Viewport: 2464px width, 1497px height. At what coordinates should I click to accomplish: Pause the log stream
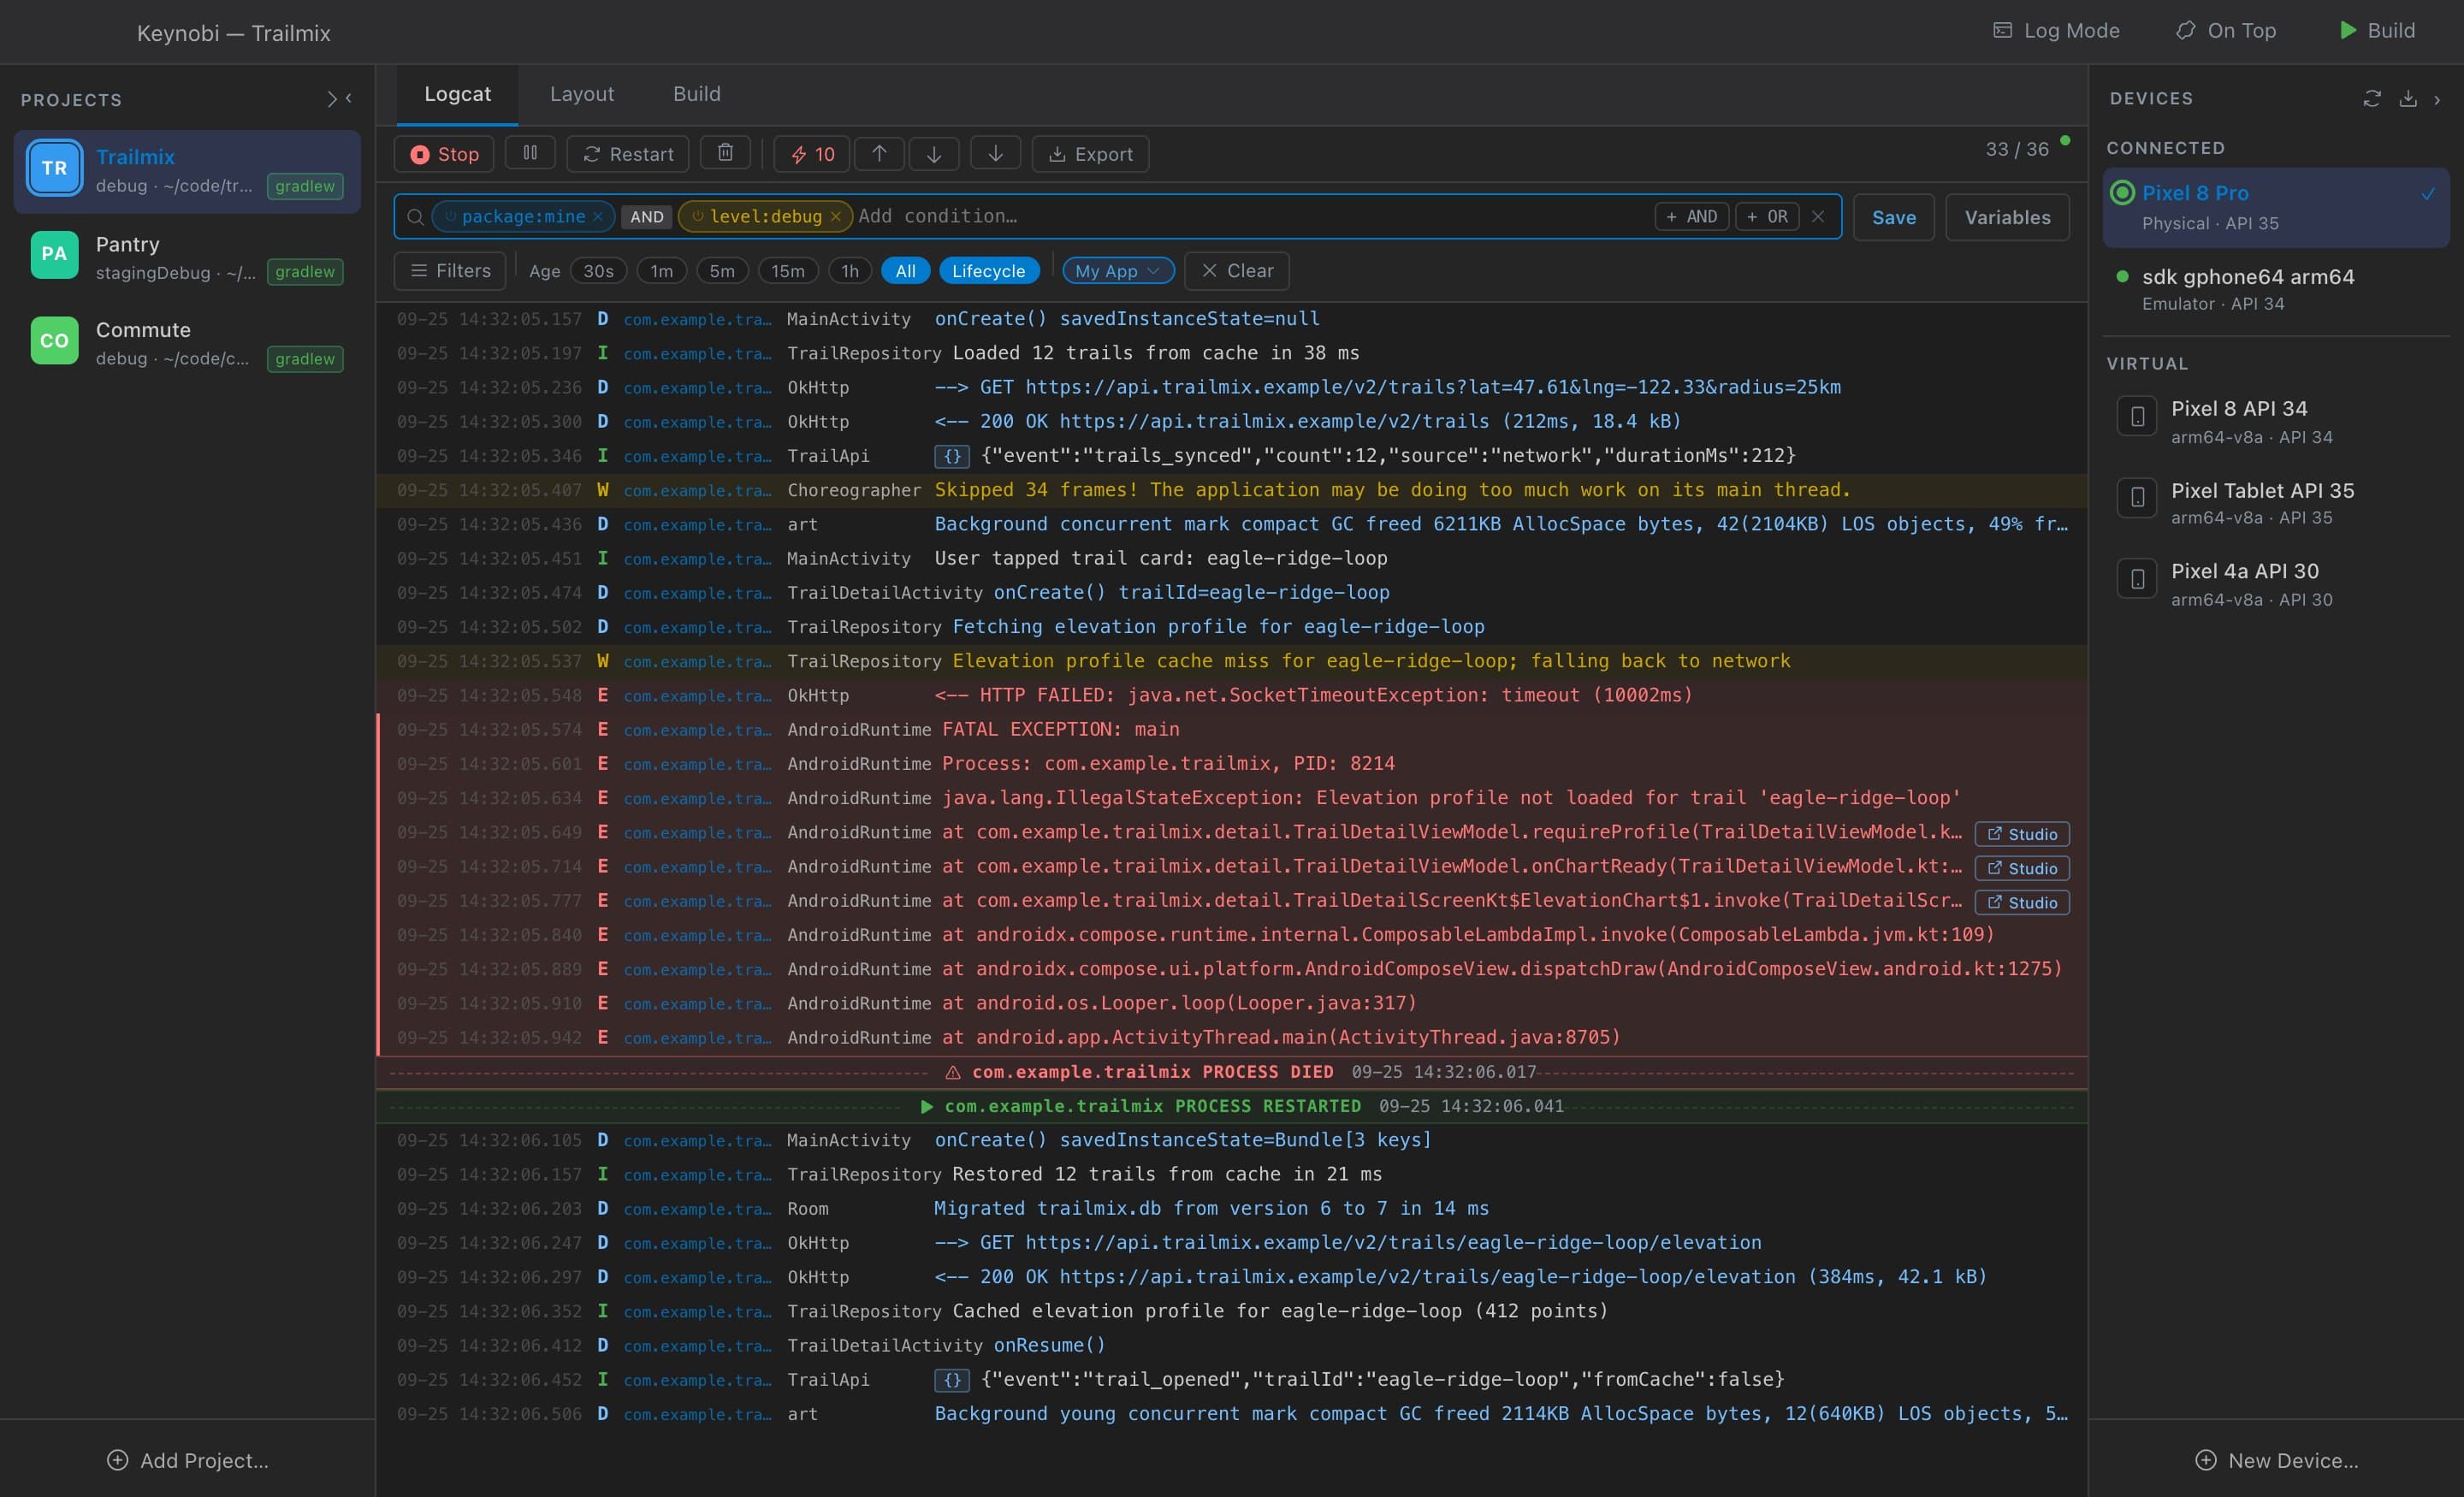pyautogui.click(x=530, y=153)
